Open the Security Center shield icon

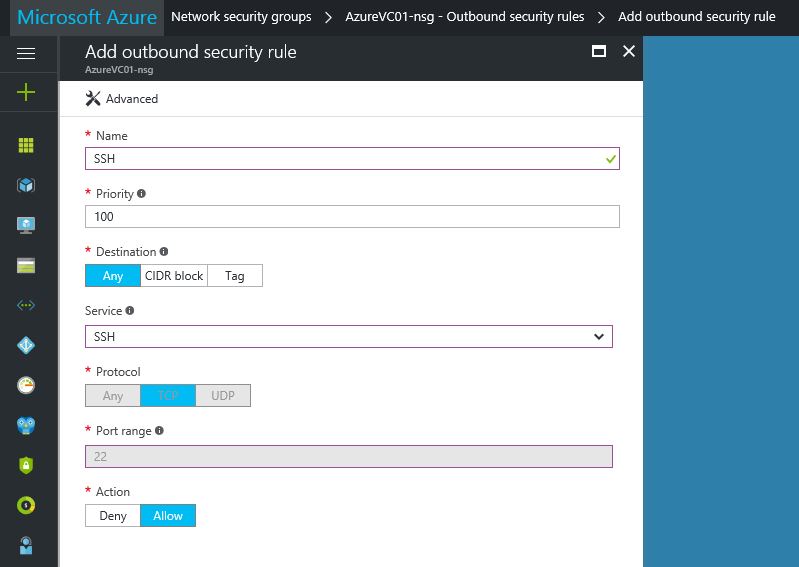pyautogui.click(x=26, y=465)
